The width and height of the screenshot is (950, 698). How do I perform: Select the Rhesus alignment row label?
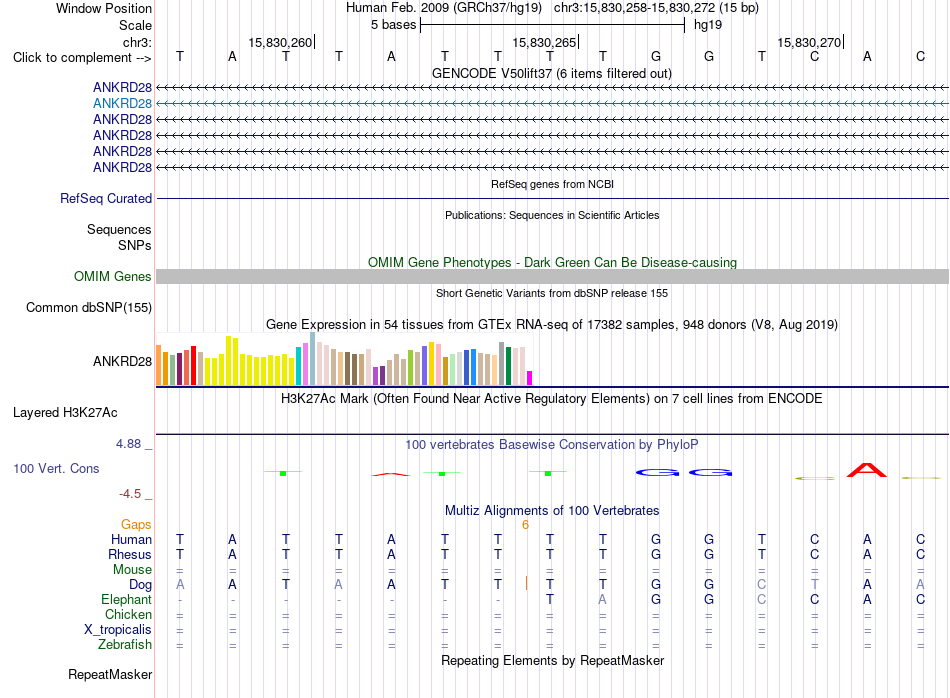pos(130,554)
